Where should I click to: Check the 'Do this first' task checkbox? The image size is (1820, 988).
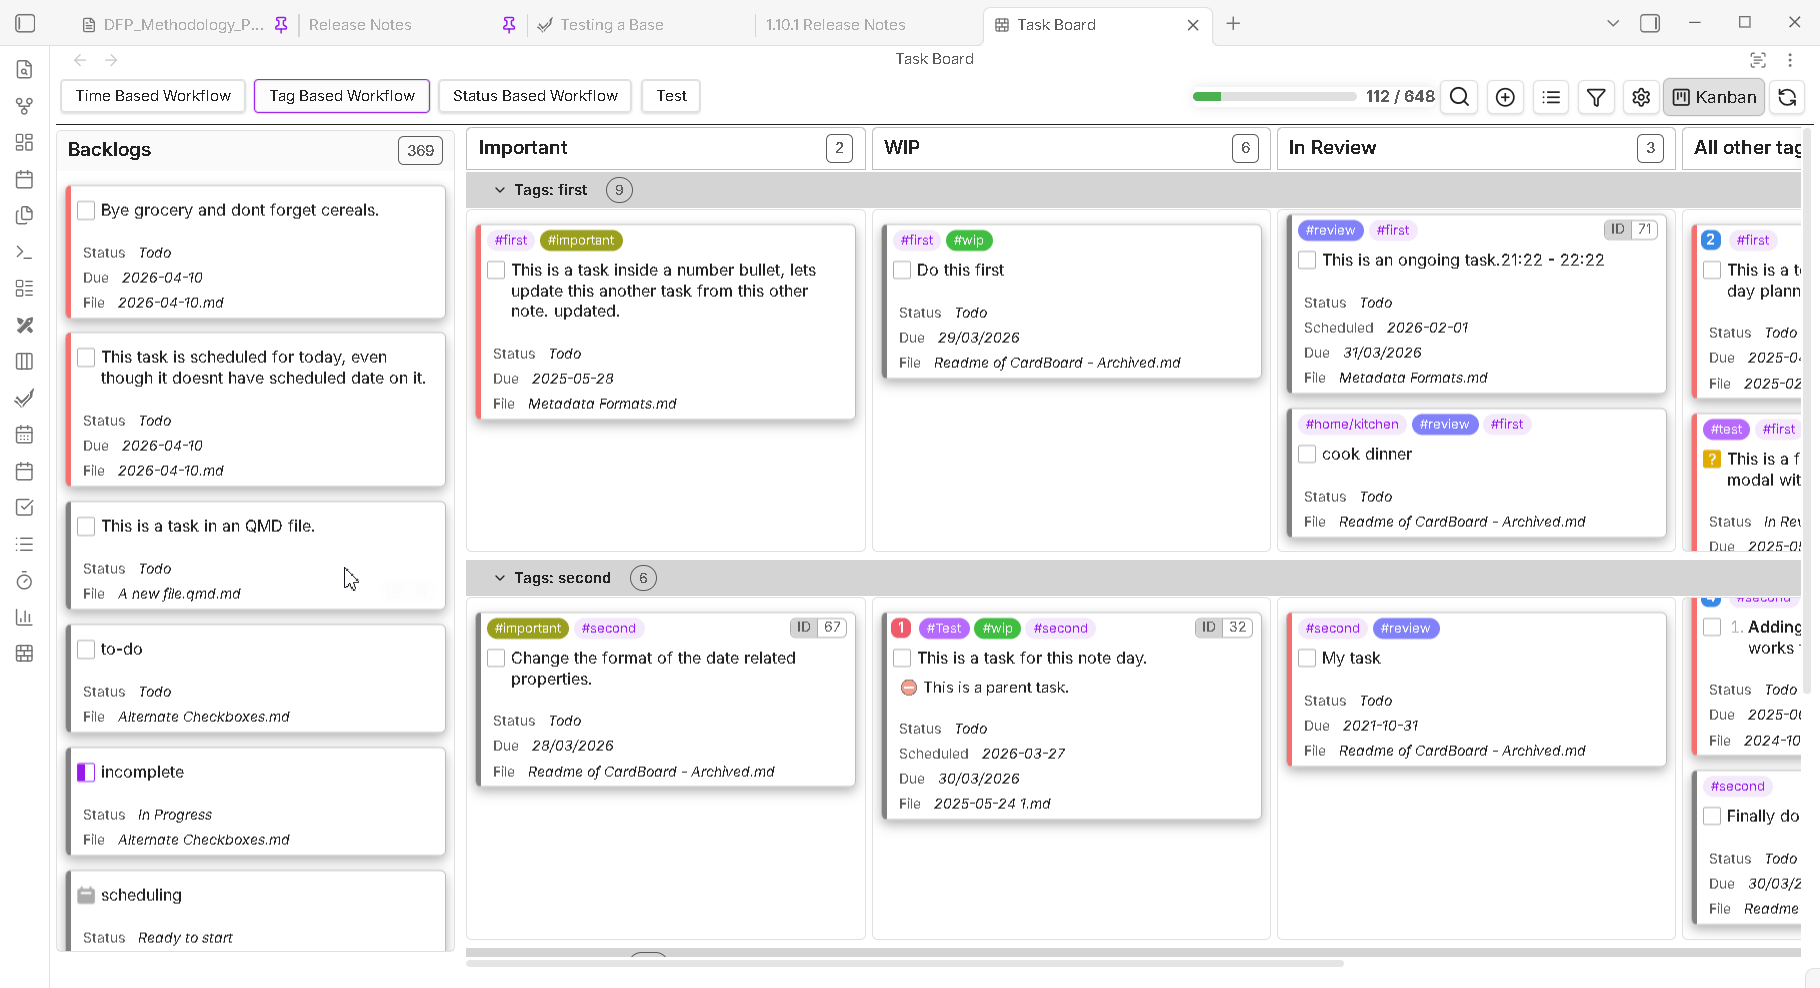point(902,270)
